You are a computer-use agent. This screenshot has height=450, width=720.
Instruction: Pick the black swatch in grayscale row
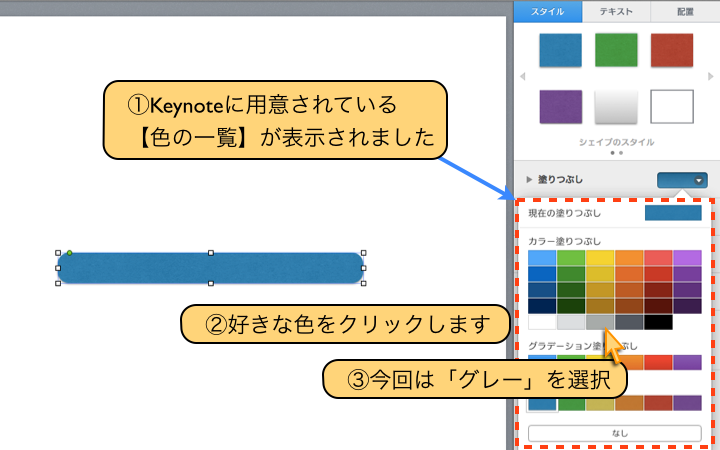[x=658, y=322]
